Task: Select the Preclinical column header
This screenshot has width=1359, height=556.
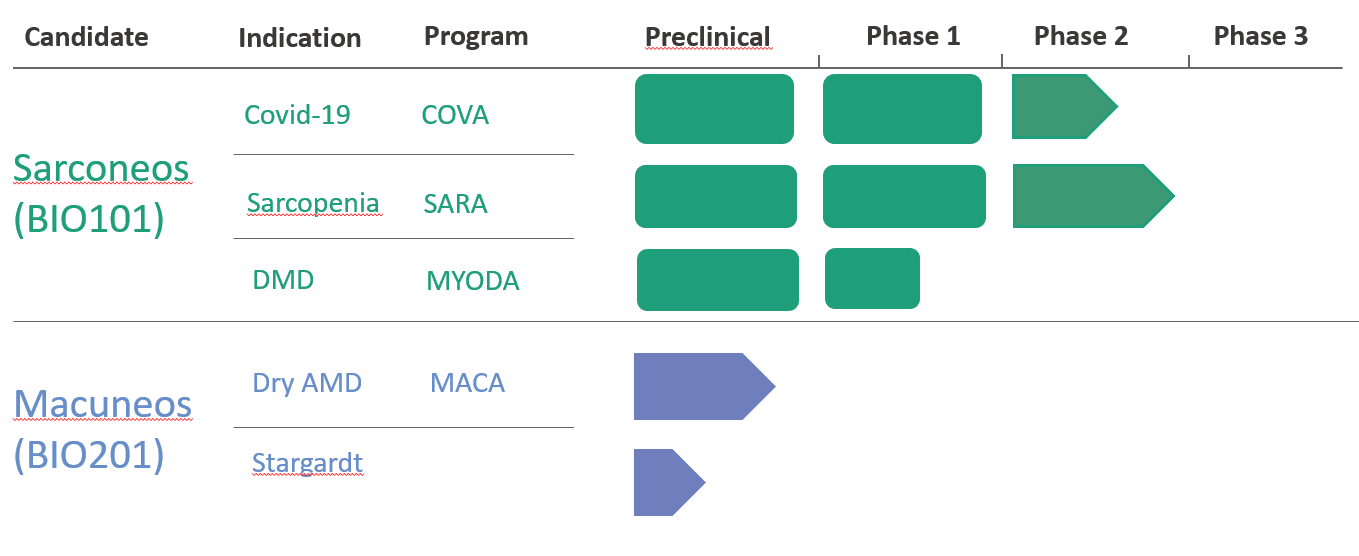Action: pyautogui.click(x=708, y=37)
